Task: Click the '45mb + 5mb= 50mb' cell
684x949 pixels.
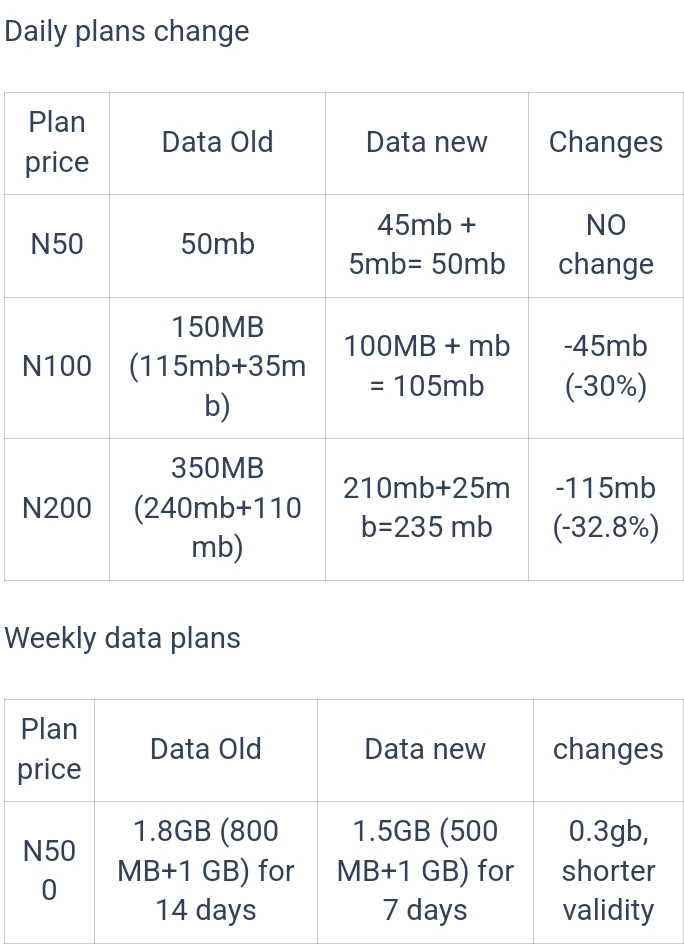Action: 427,246
